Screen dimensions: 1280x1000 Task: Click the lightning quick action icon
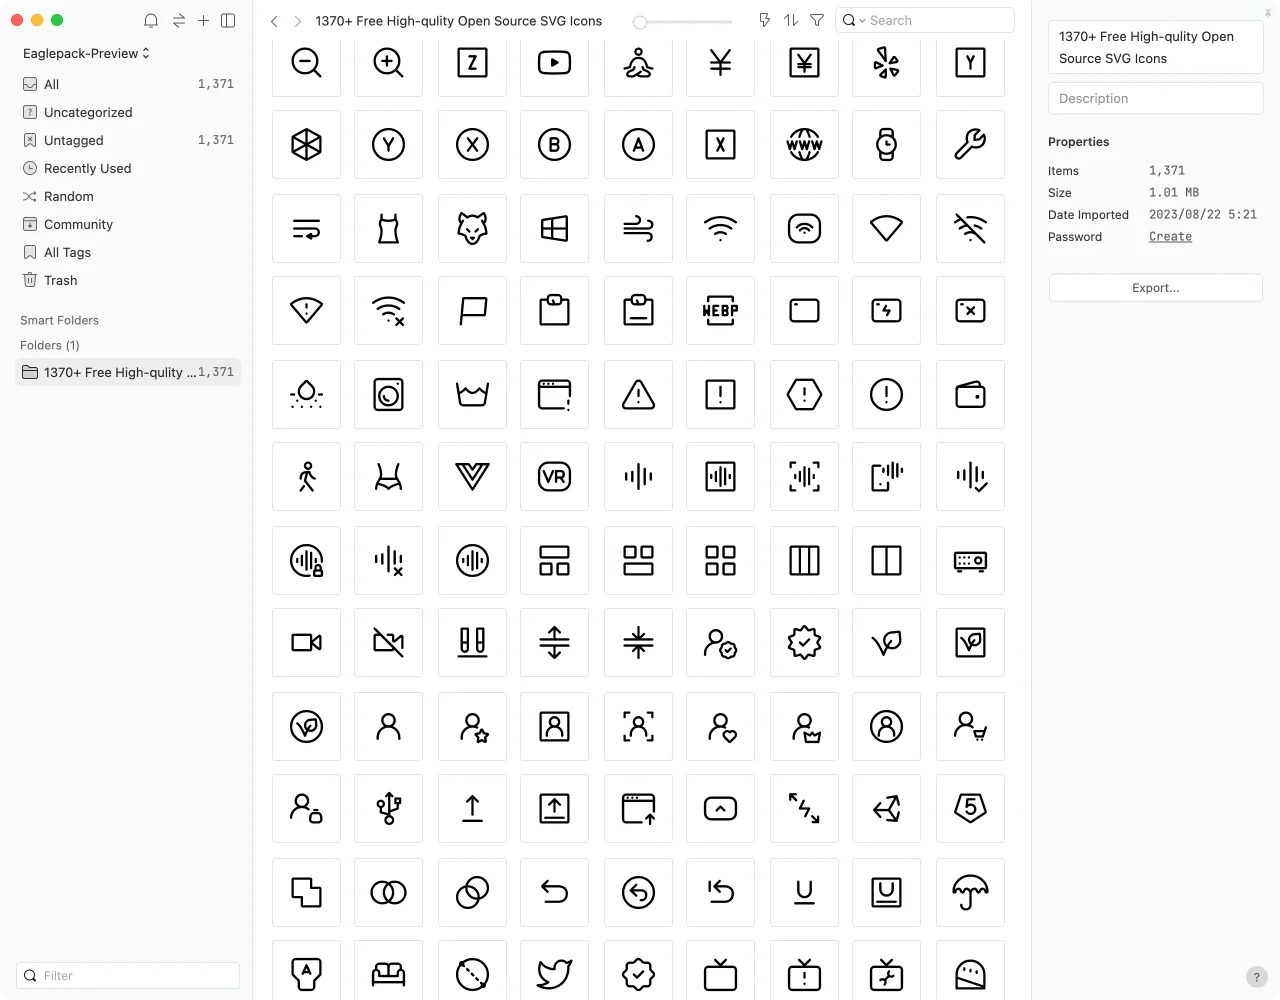click(765, 20)
